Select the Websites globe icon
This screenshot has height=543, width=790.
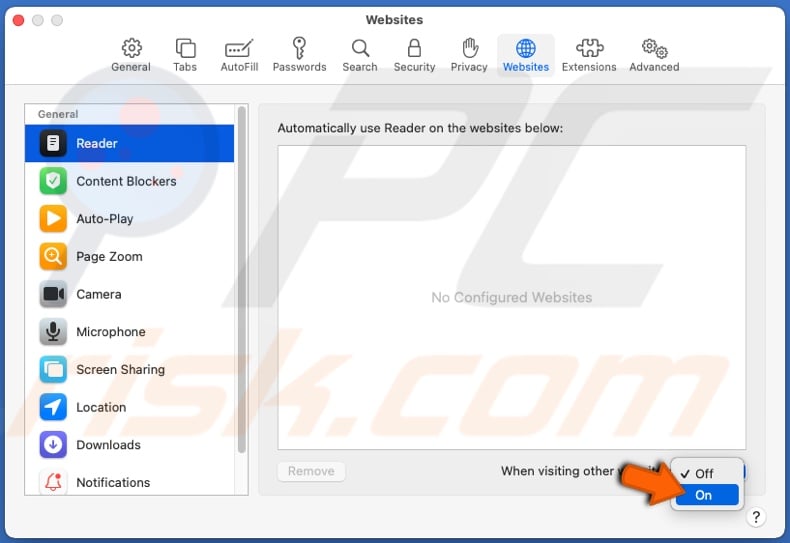click(x=525, y=48)
